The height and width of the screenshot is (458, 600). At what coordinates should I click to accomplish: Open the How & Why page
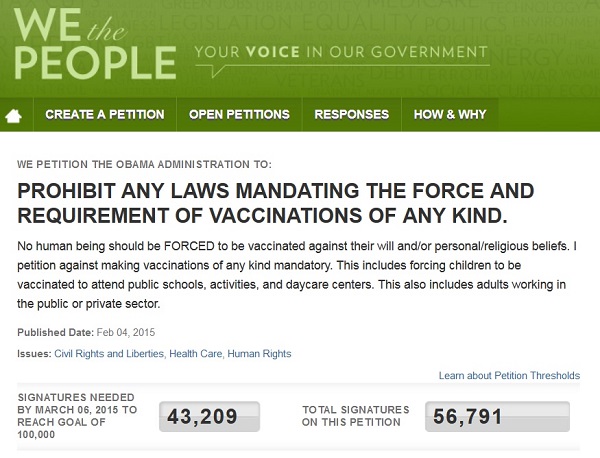(450, 114)
